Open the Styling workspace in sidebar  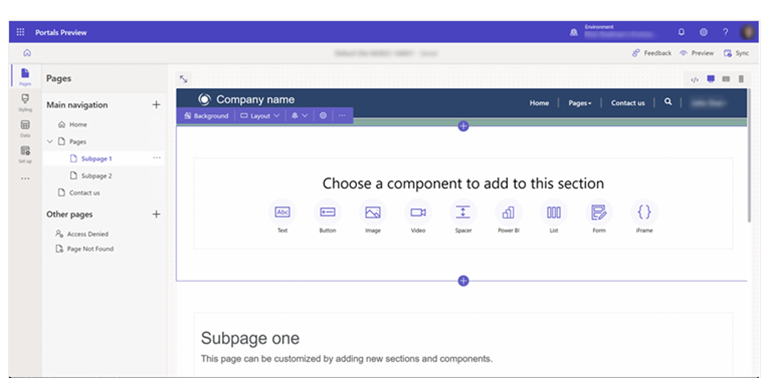click(x=25, y=102)
